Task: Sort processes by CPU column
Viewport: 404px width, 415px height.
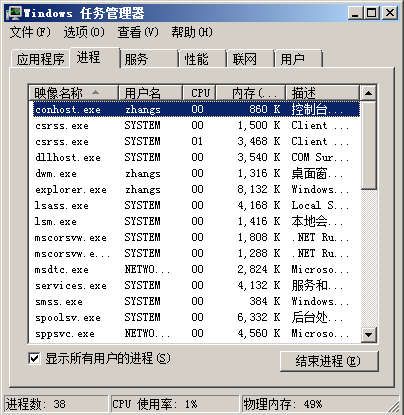Action: (x=199, y=93)
